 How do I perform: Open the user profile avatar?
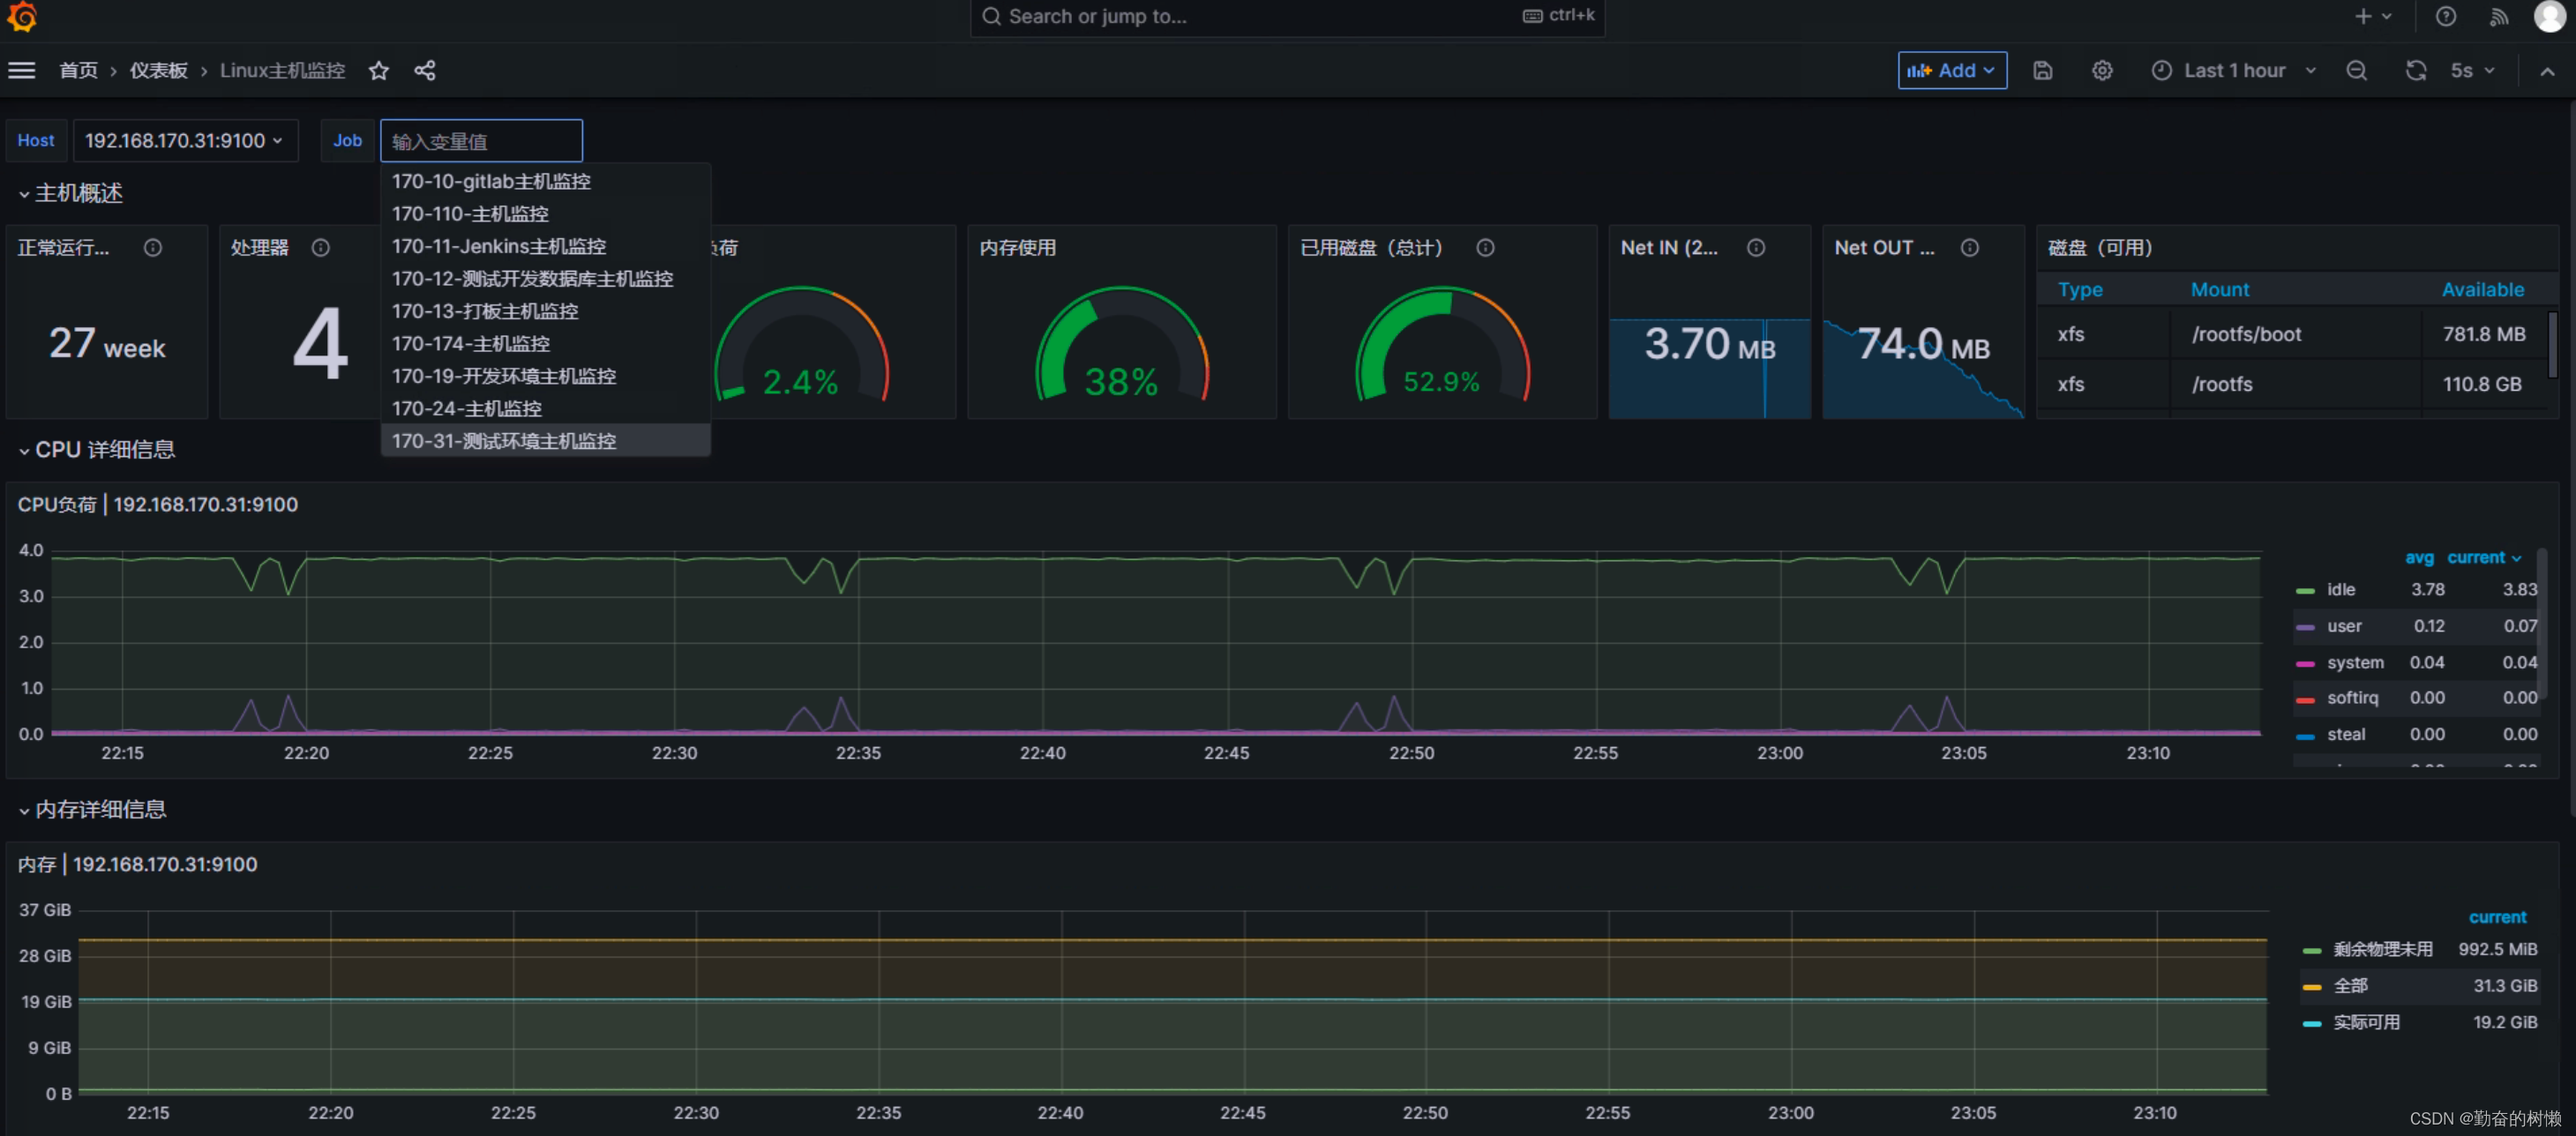click(2551, 16)
